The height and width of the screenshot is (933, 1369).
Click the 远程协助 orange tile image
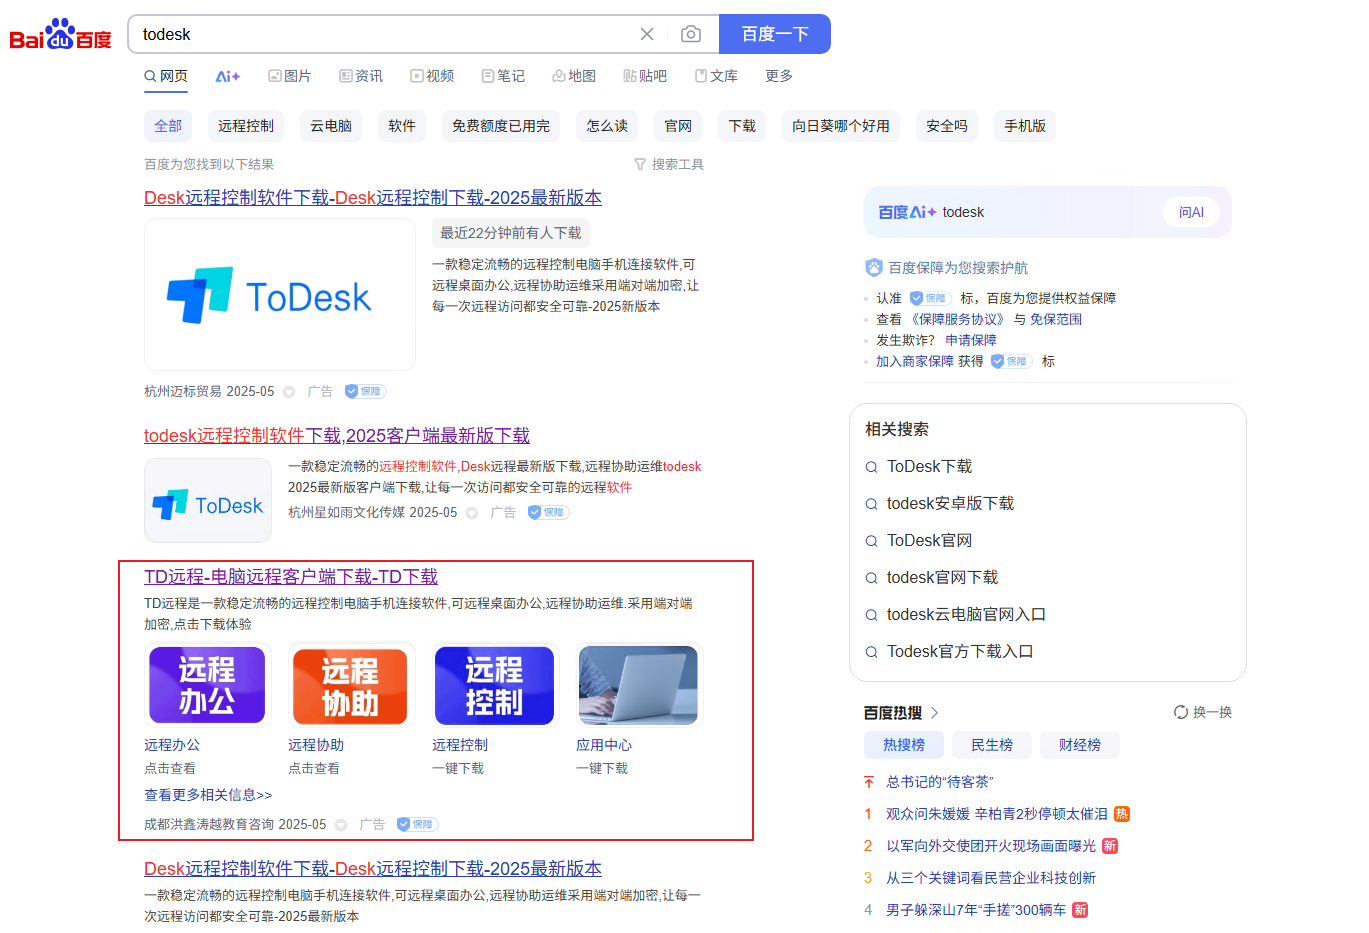point(351,685)
